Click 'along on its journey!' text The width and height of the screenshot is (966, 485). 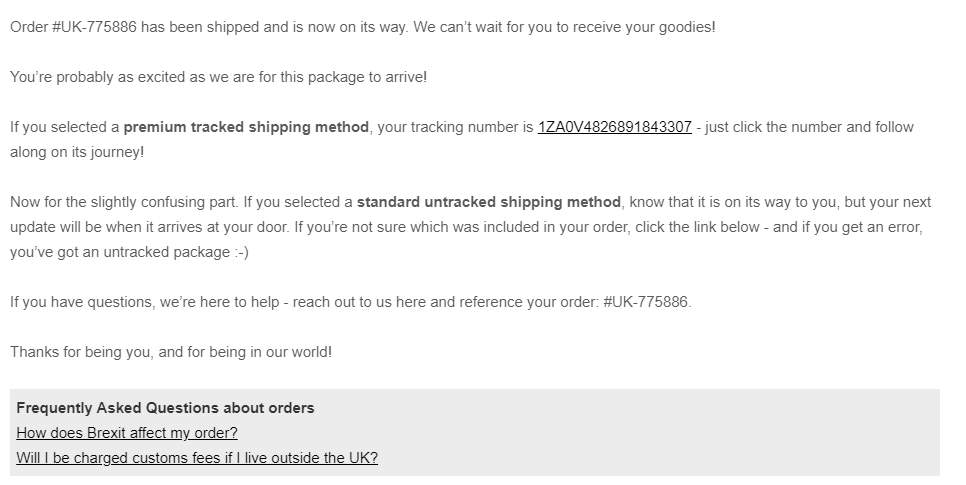click(x=77, y=152)
